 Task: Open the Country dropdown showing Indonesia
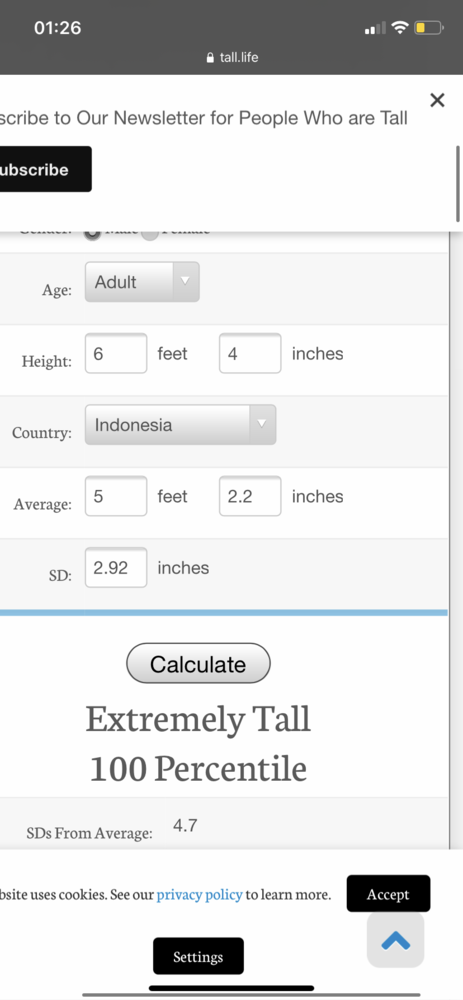click(180, 425)
